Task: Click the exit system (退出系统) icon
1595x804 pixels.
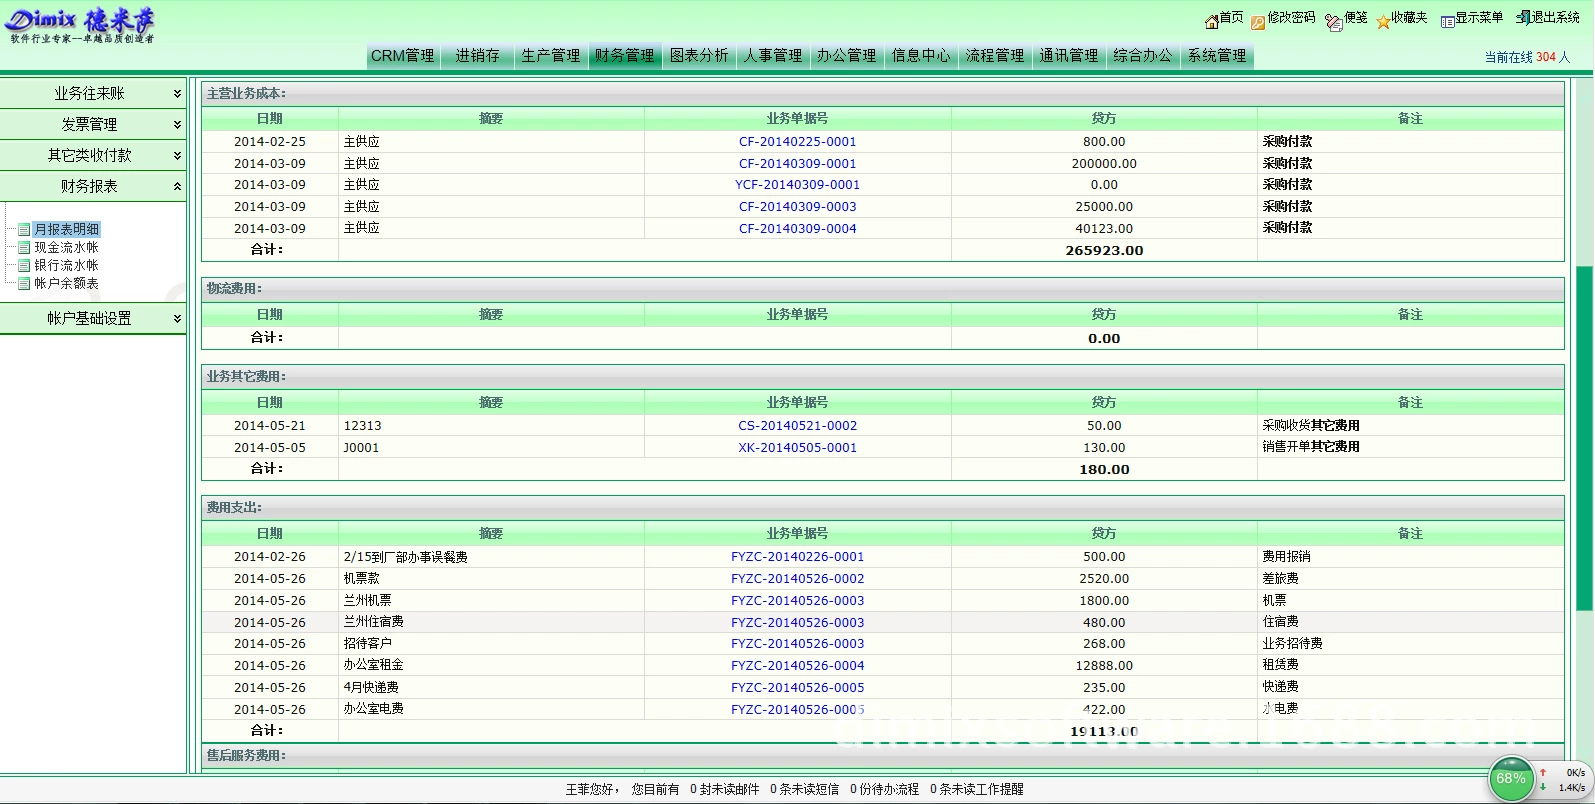Action: 1523,17
